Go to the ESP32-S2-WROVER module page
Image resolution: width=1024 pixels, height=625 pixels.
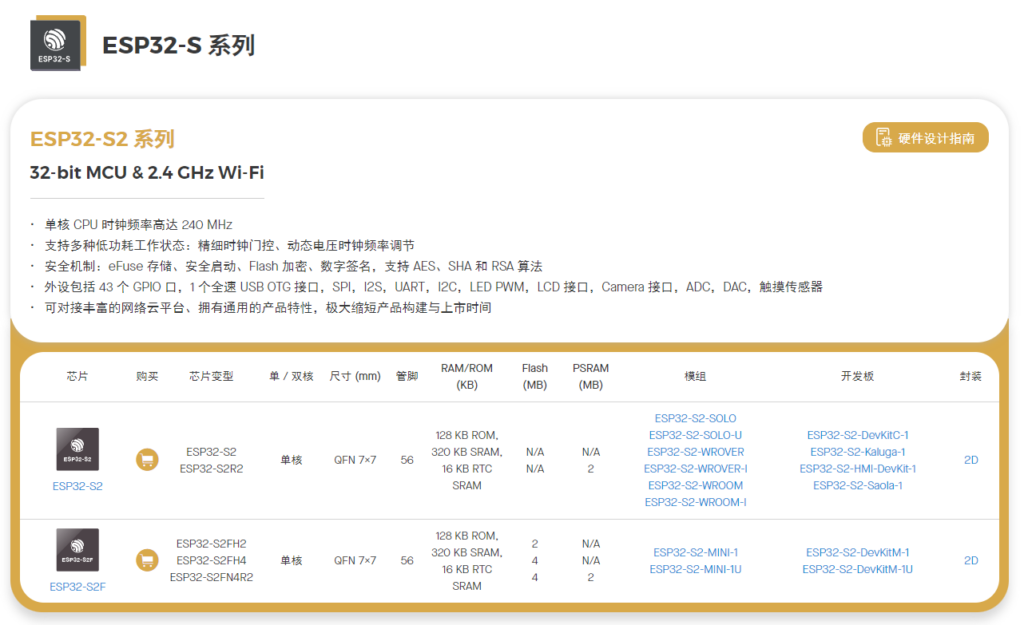(695, 452)
